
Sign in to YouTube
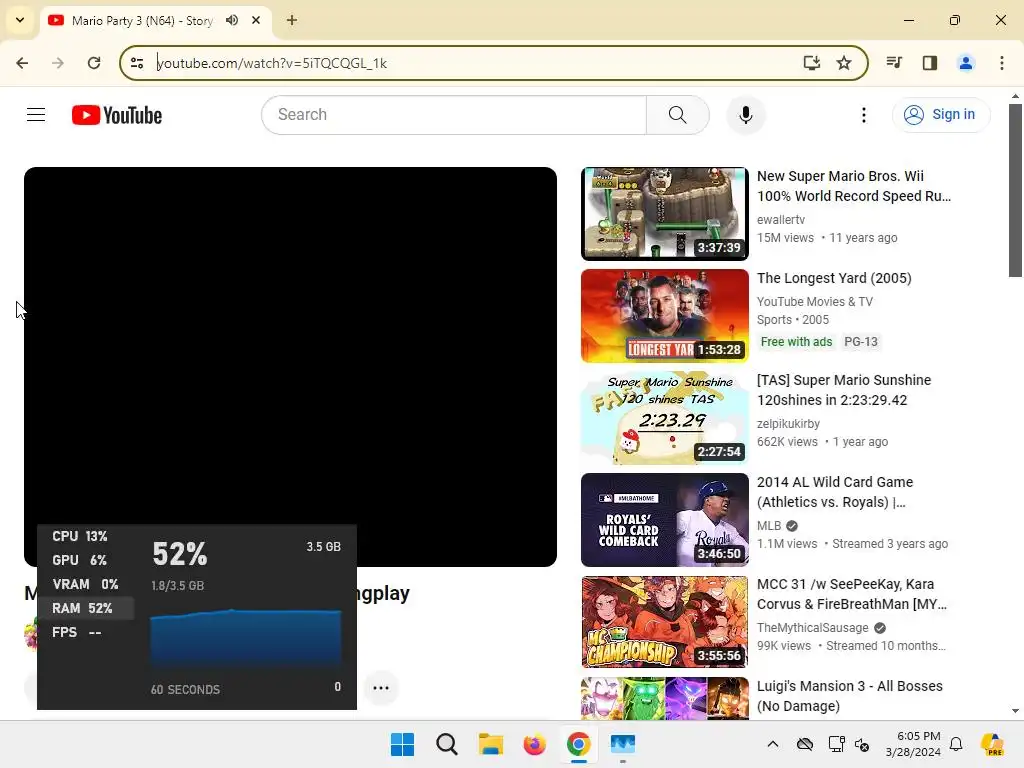pyautogui.click(x=941, y=115)
